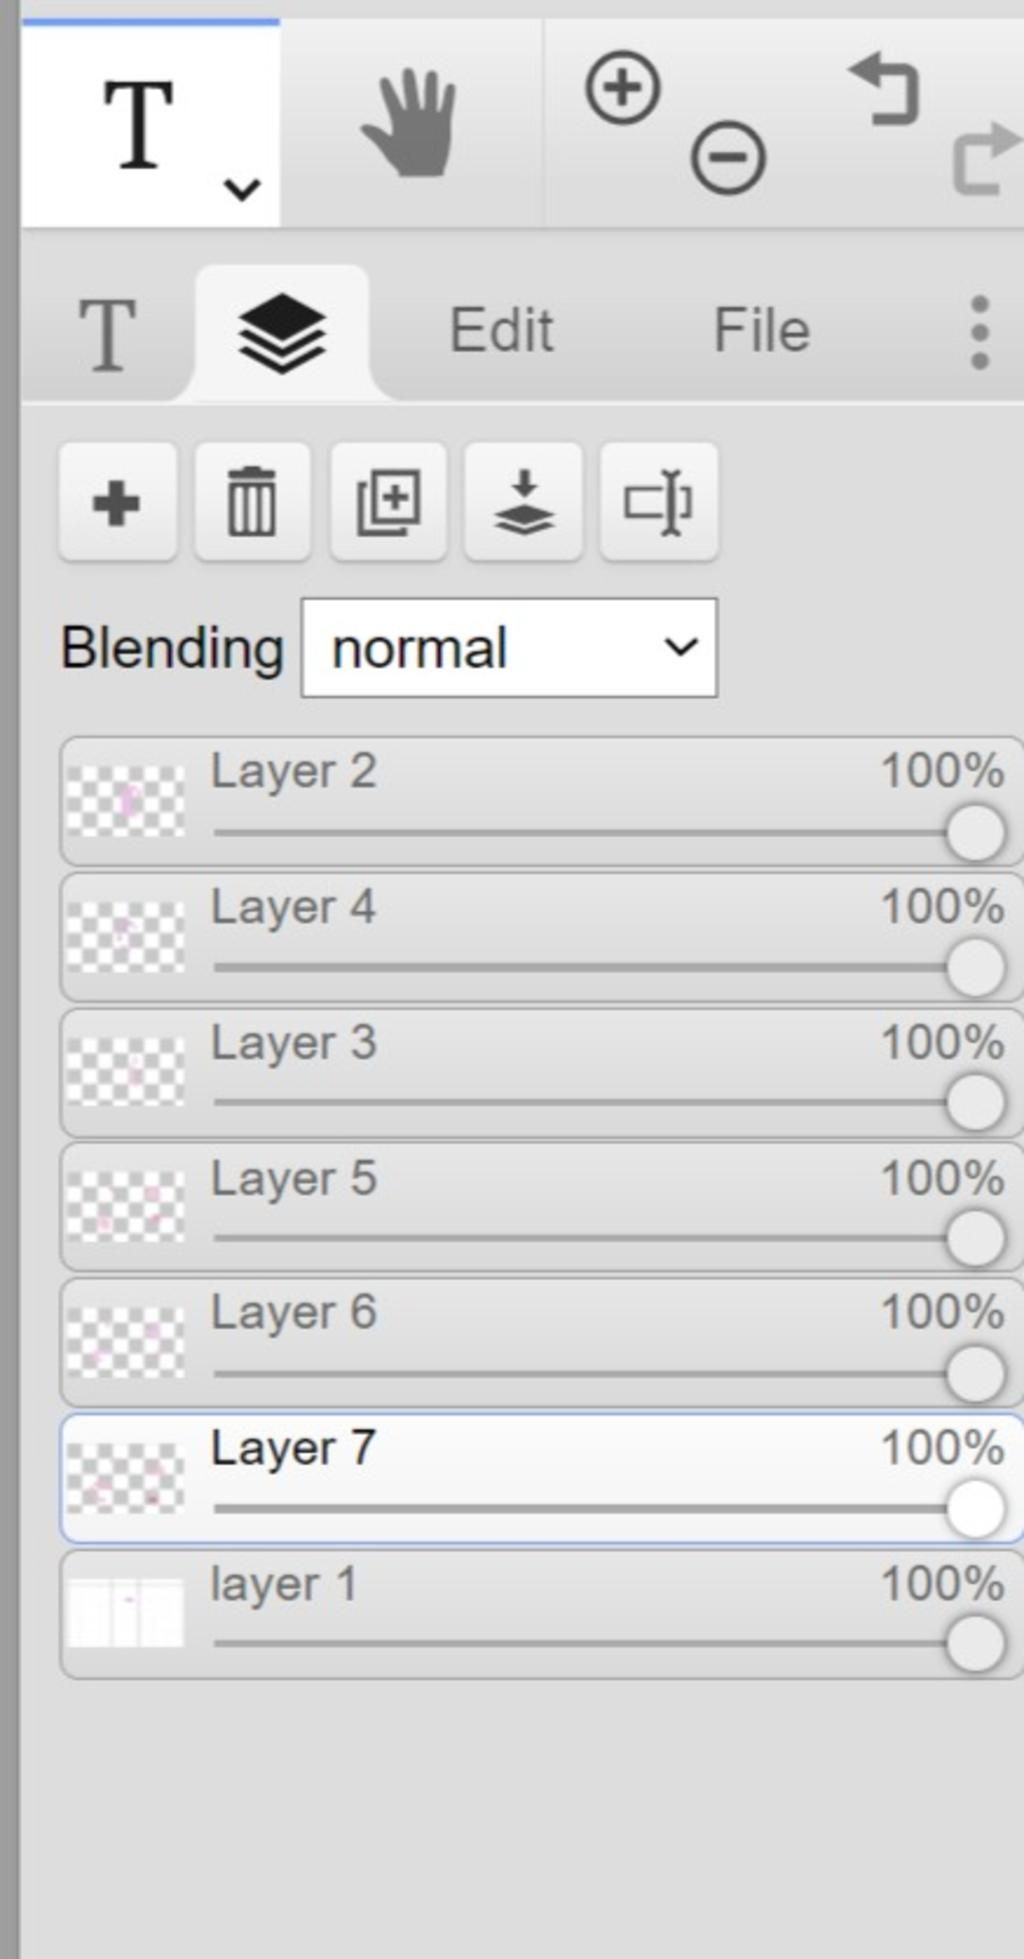Image resolution: width=1024 pixels, height=1959 pixels.
Task: Merge layer down with the layers arrow icon
Action: [x=523, y=502]
